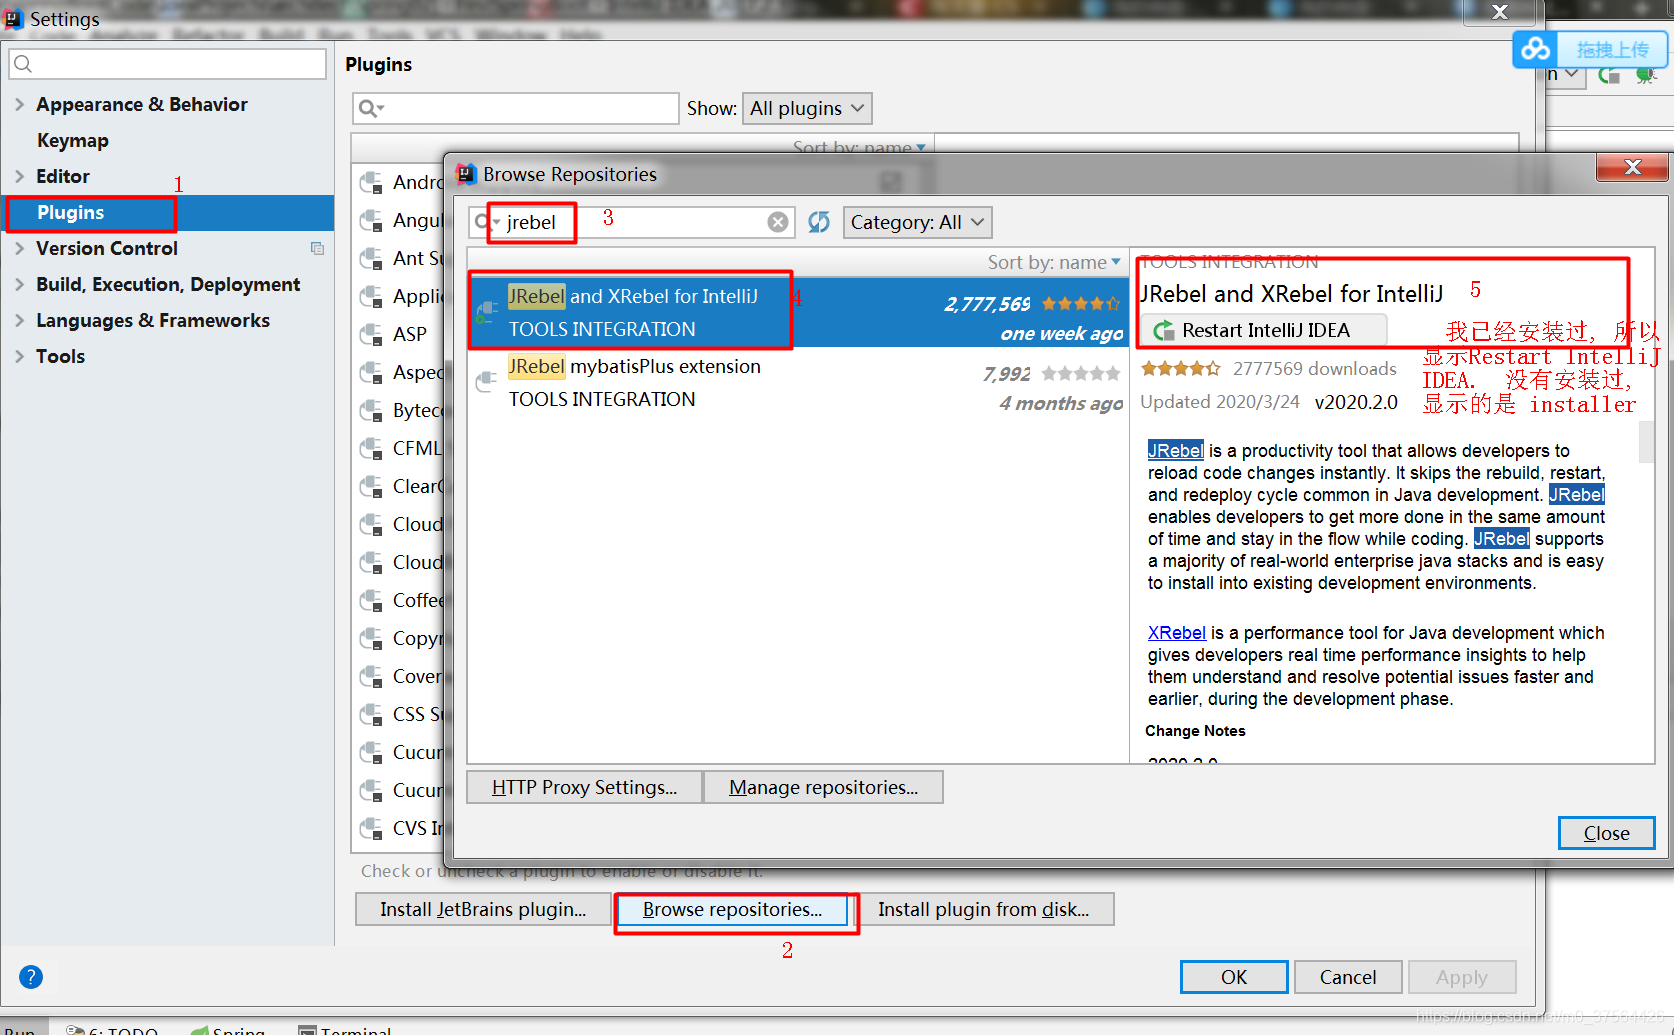Click the Plugins filter search field
The image size is (1674, 1035).
pos(516,108)
